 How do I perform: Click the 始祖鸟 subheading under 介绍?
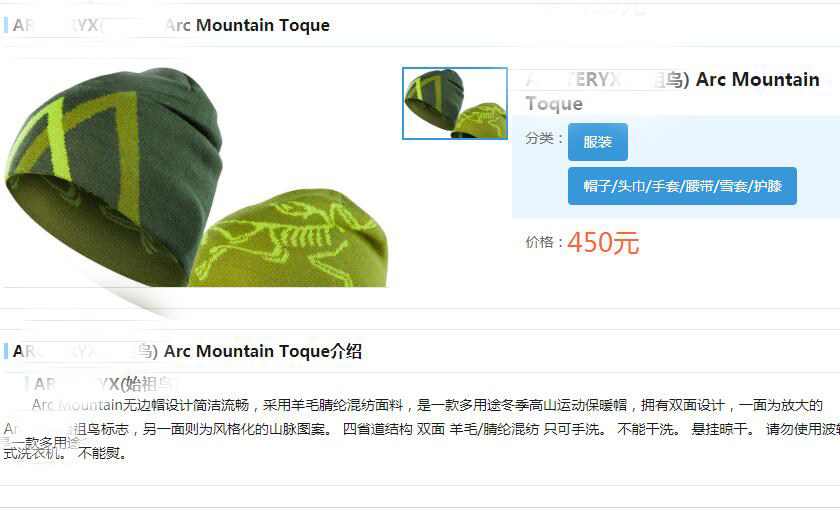(x=103, y=384)
